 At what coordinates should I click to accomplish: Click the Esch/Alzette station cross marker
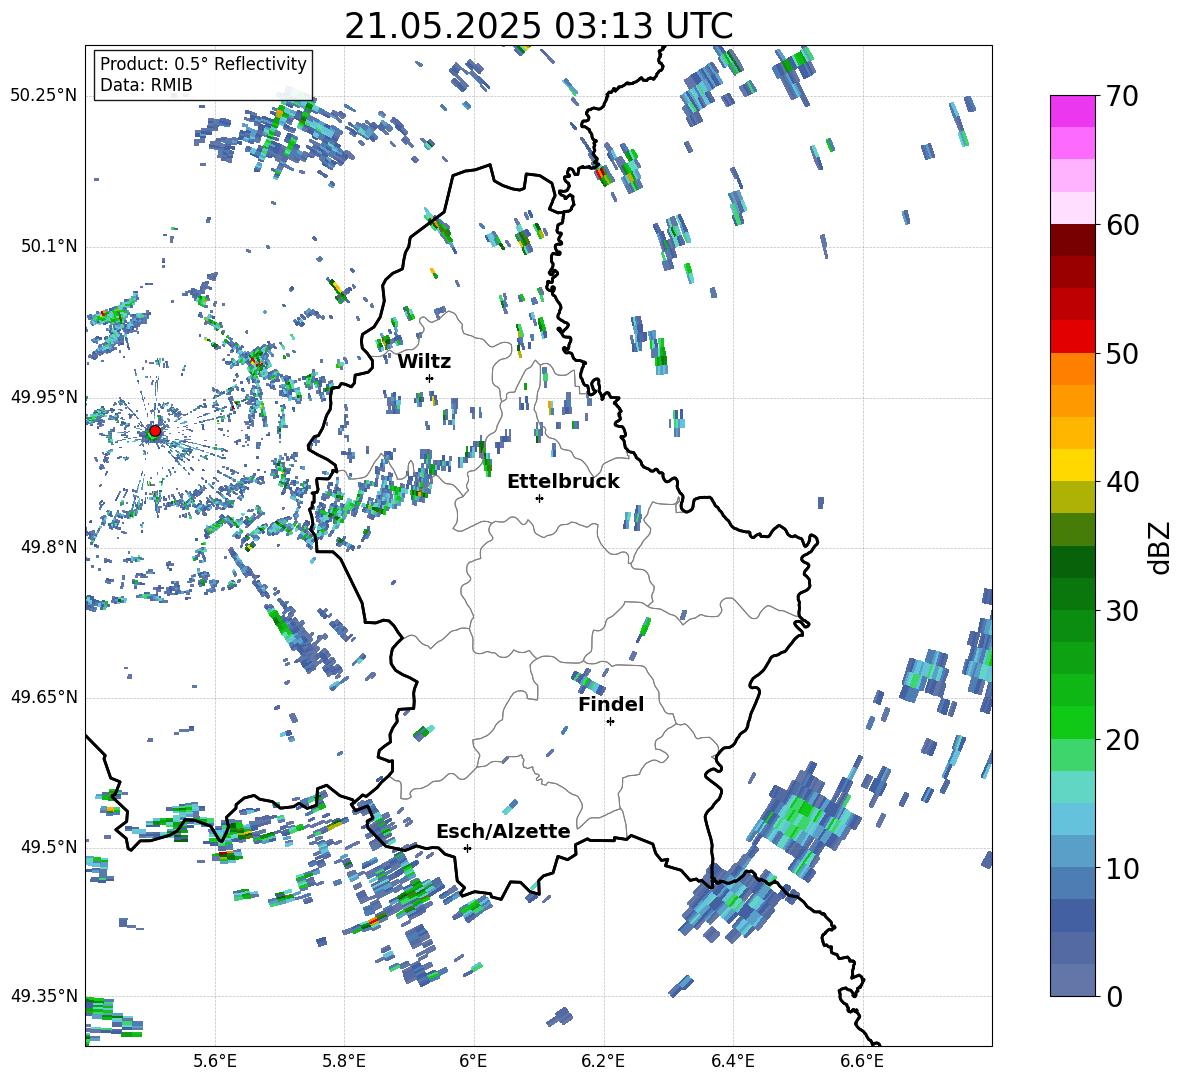point(467,848)
